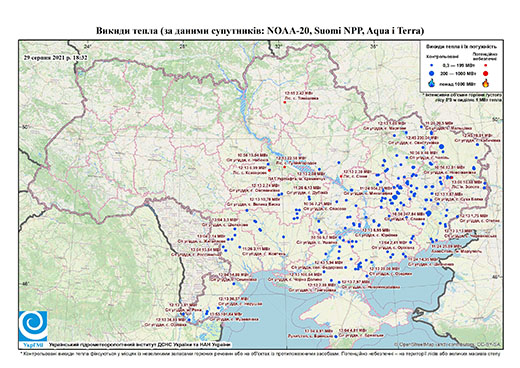Select the blue flame legend icon
Screen dimensions: 520x368
click(x=431, y=83)
